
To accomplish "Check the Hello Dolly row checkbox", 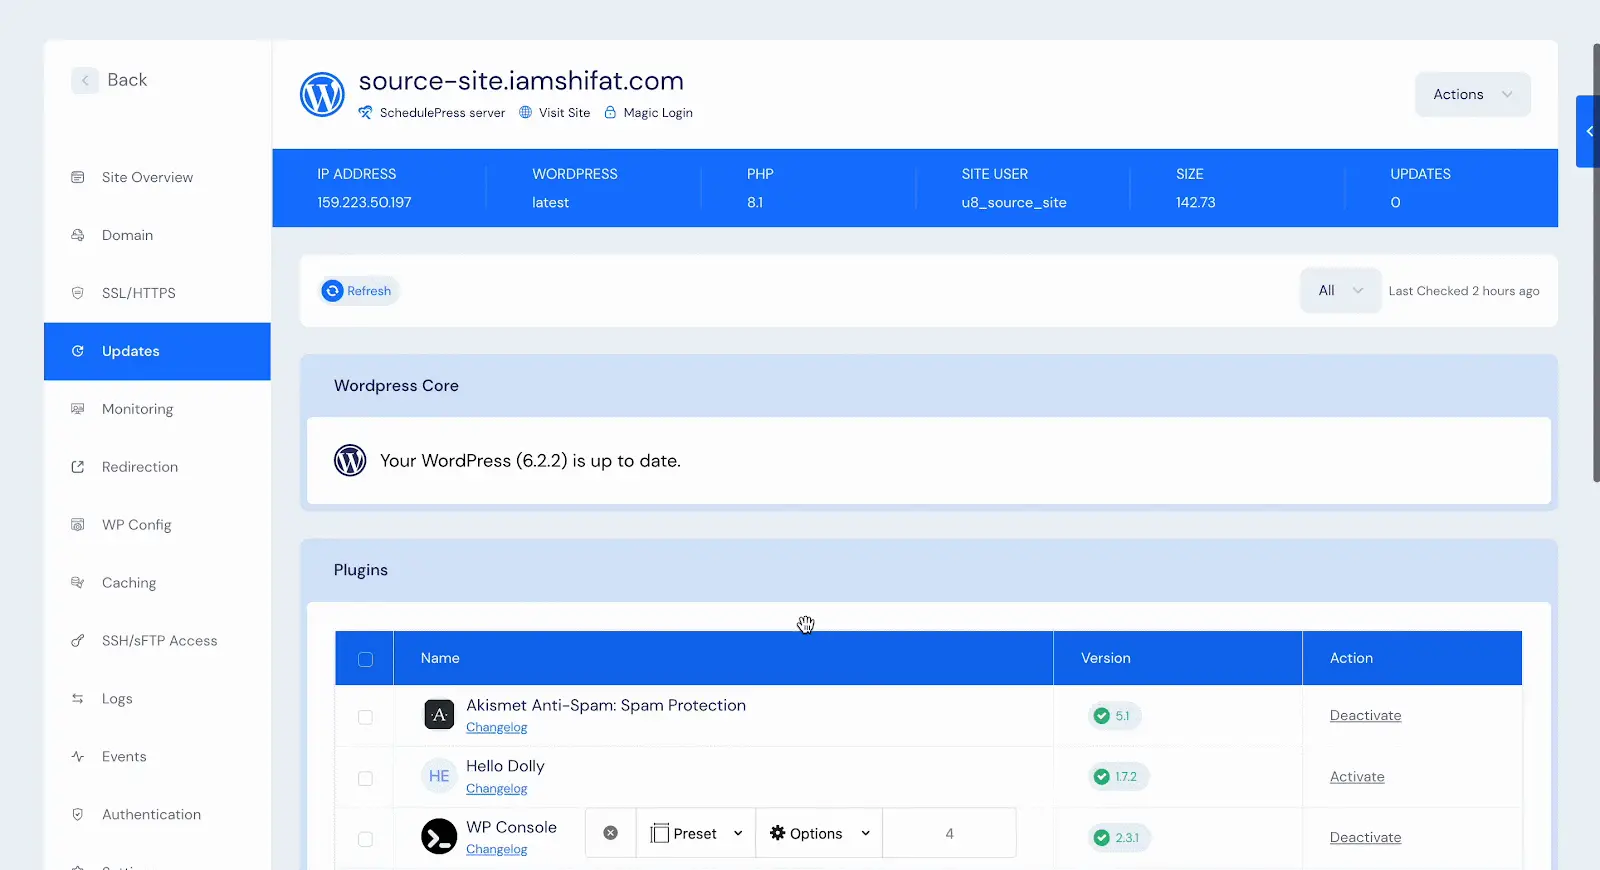I will 365,778.
